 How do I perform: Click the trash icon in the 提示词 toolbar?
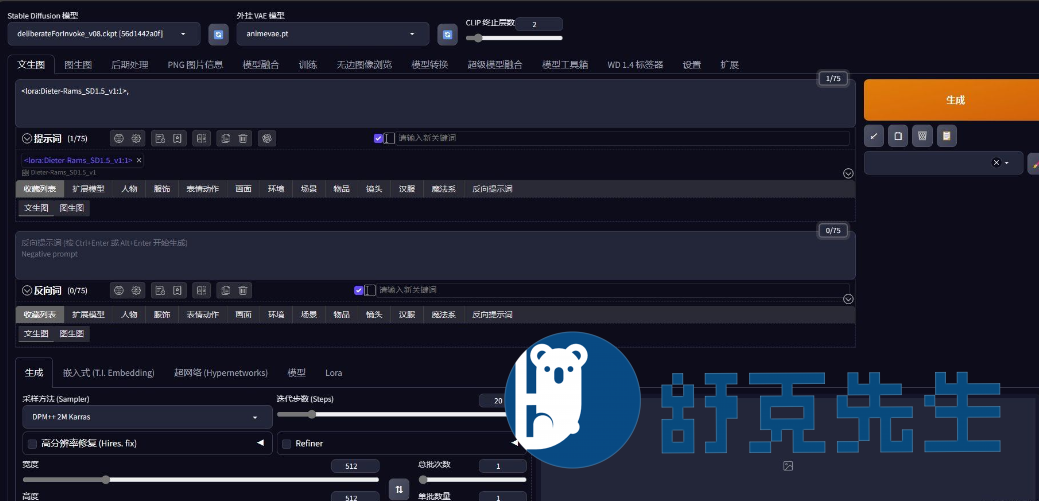click(243, 138)
